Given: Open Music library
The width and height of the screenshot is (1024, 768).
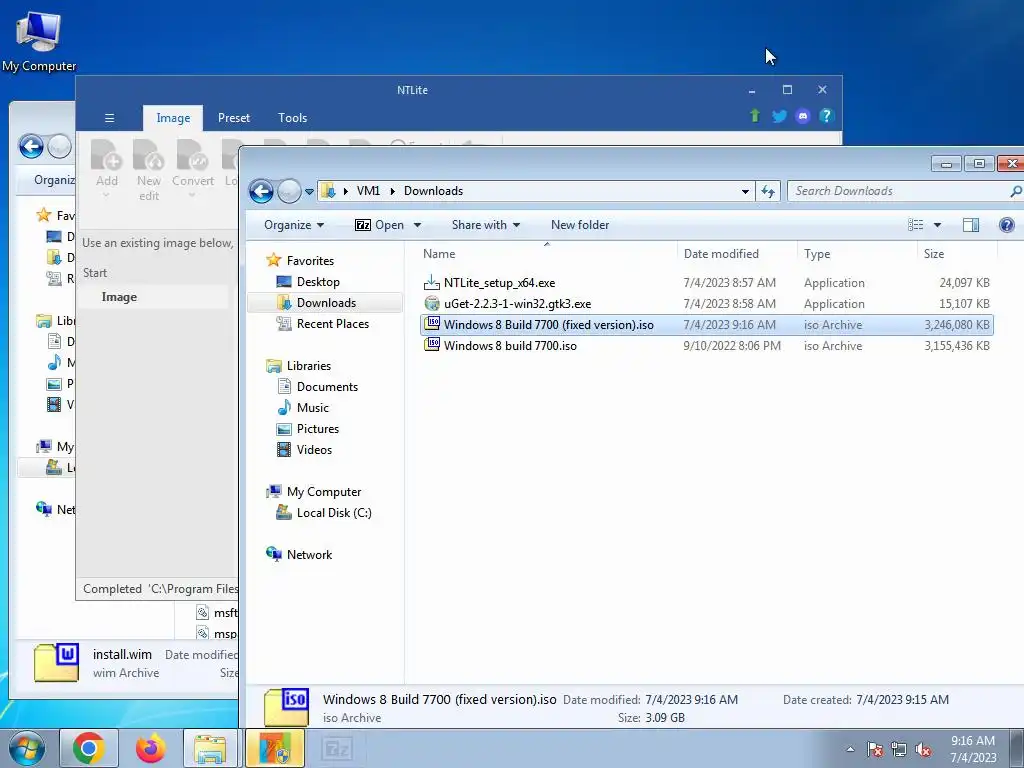Looking at the screenshot, I should point(312,408).
